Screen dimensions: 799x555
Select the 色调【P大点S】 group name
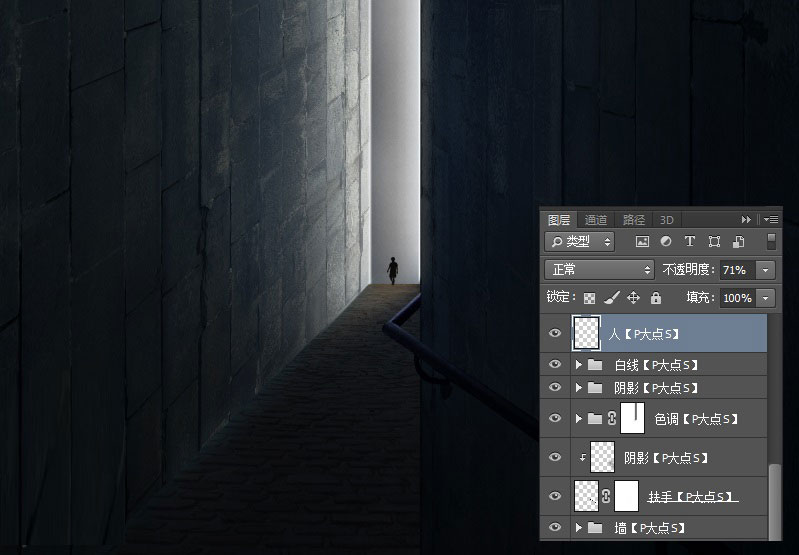tap(696, 419)
